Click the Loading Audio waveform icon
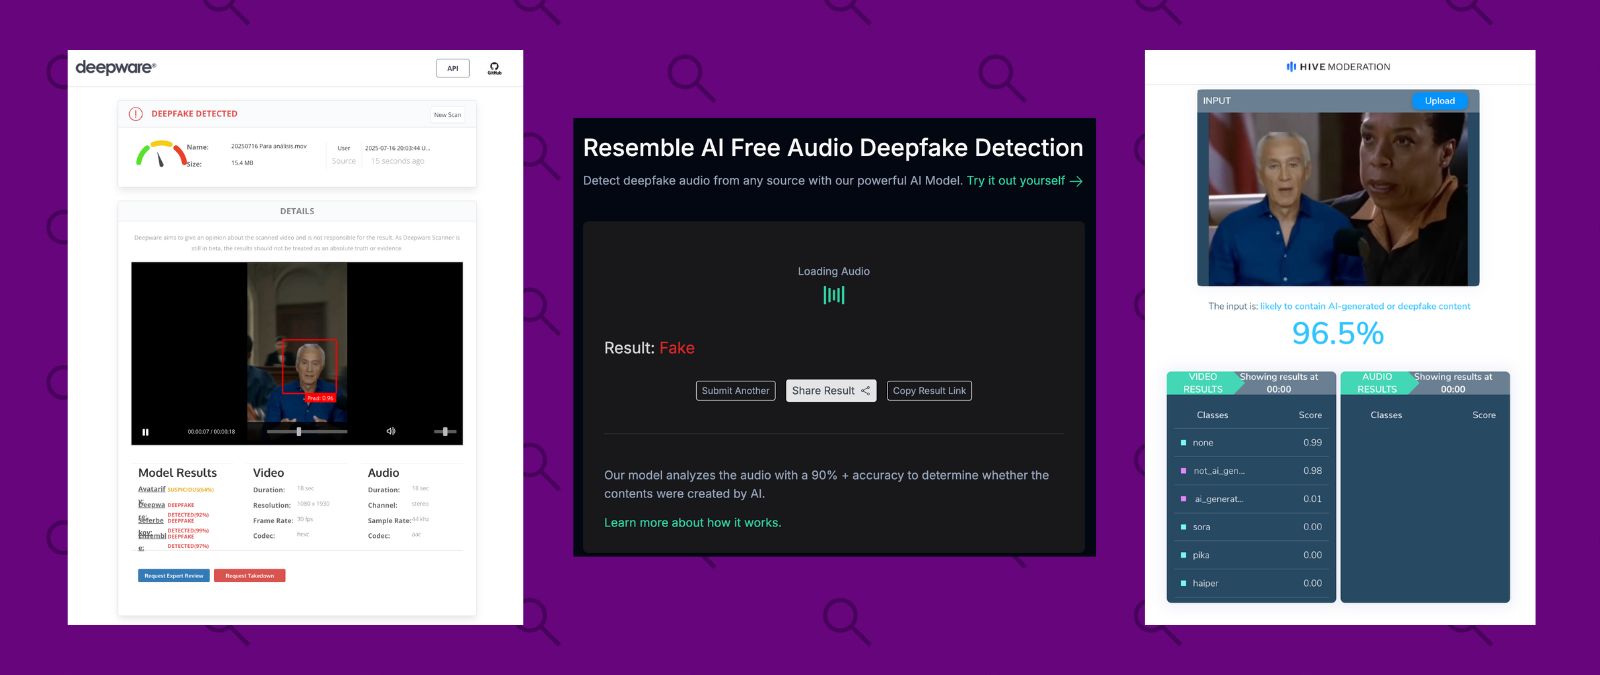The height and width of the screenshot is (675, 1600). (834, 295)
